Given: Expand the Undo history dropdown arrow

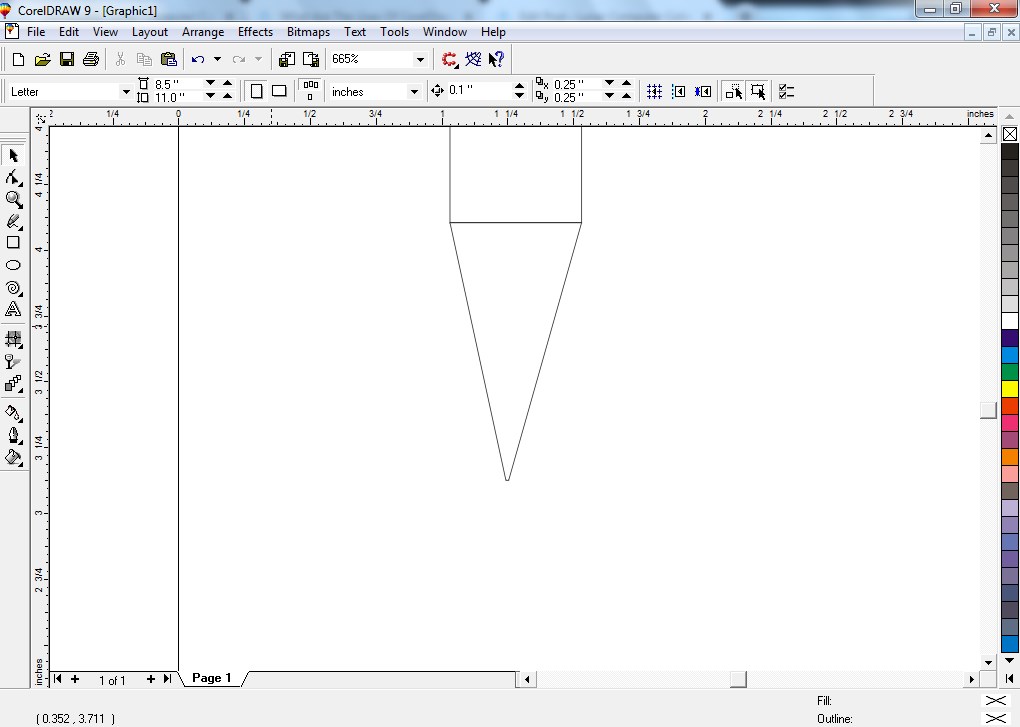Looking at the screenshot, I should 217,59.
